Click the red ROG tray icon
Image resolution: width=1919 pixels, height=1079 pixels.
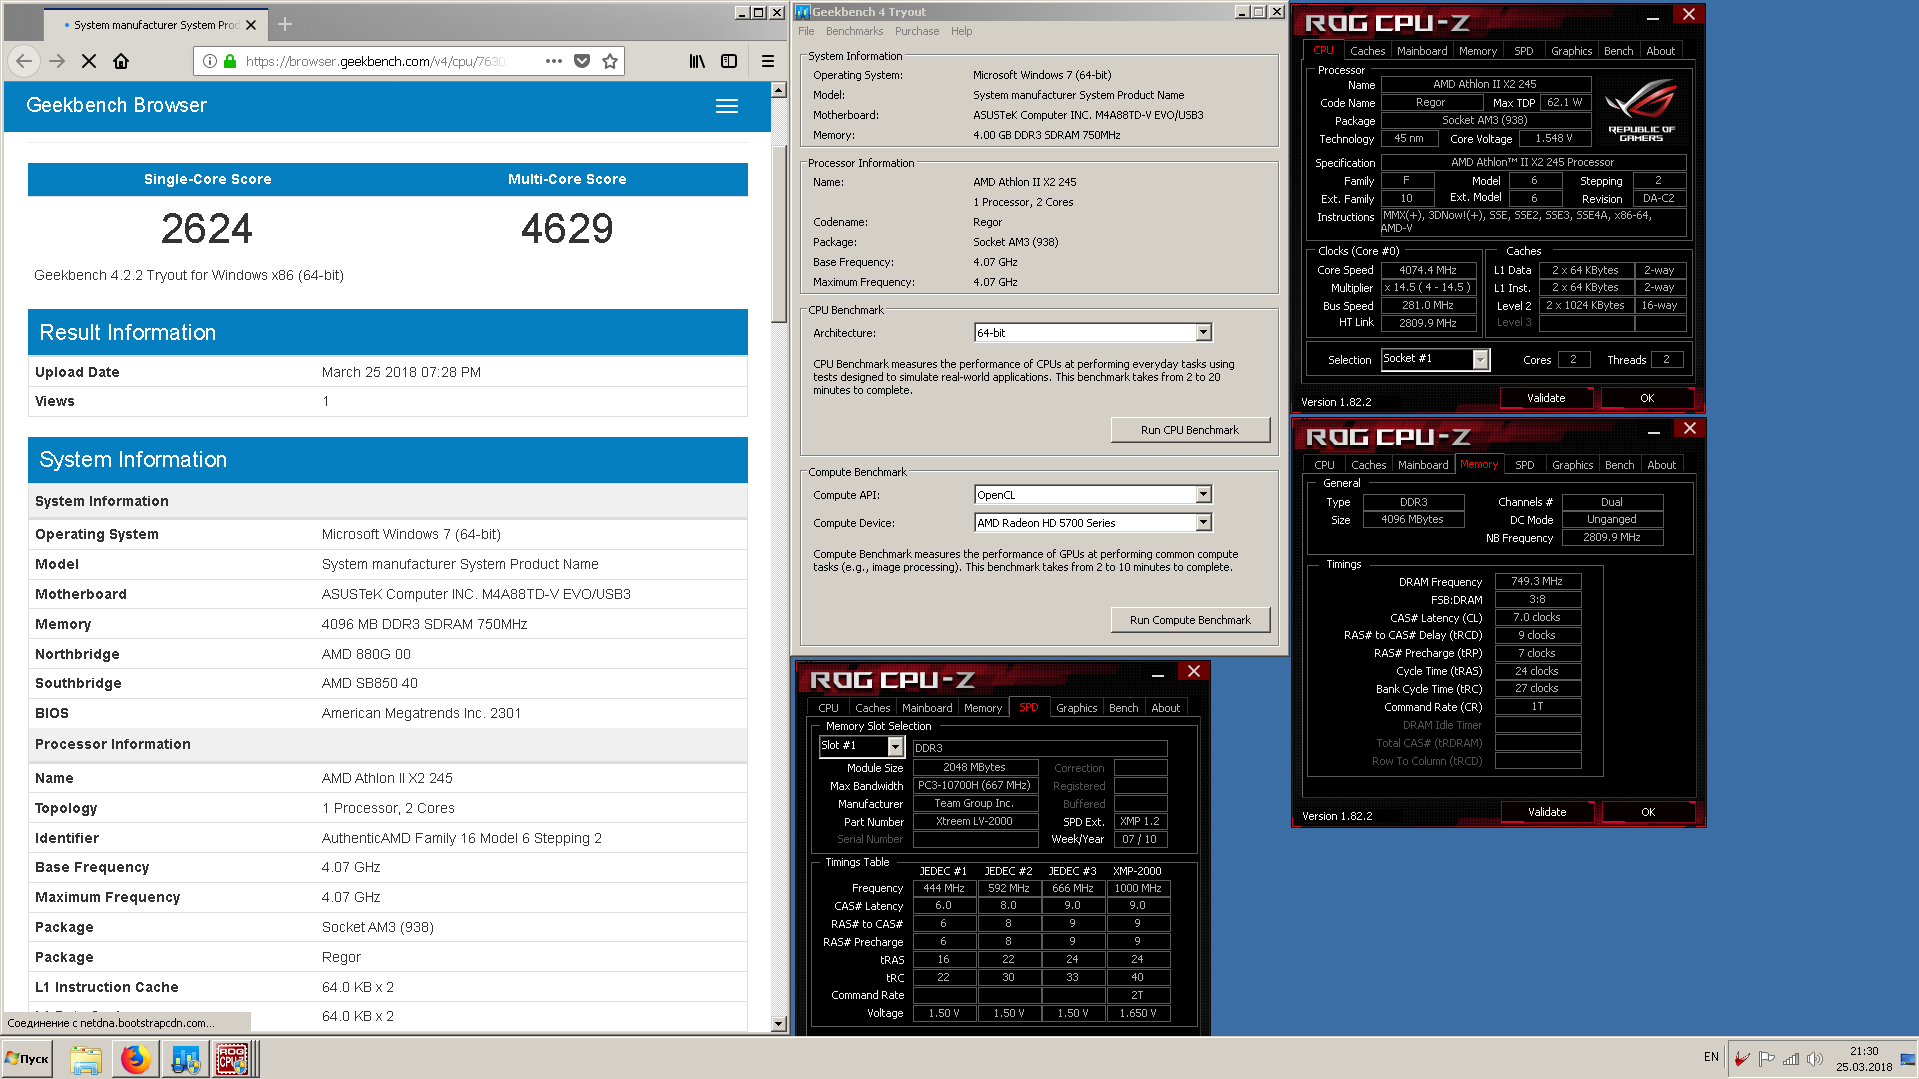tap(1742, 1059)
